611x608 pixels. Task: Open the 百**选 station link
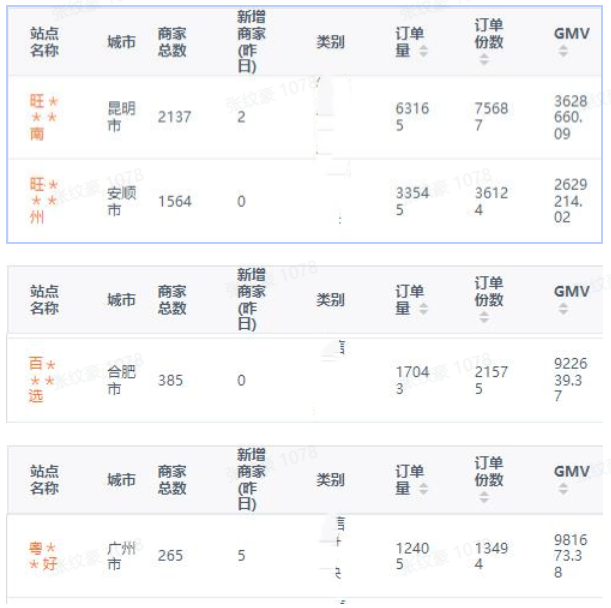pyautogui.click(x=43, y=380)
